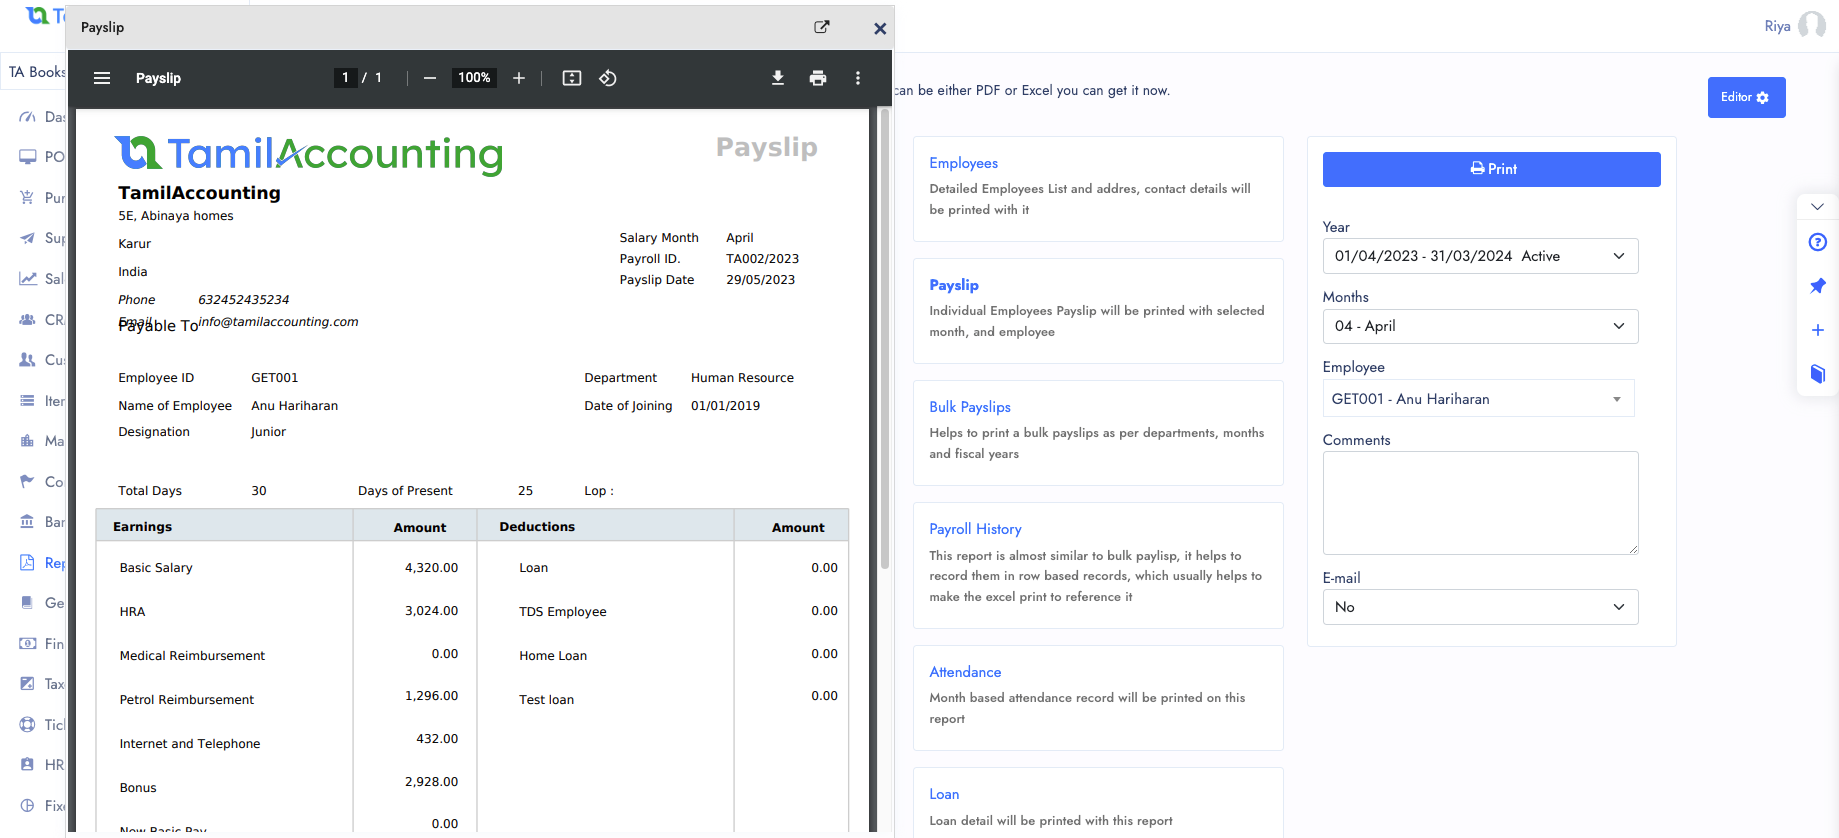The height and width of the screenshot is (838, 1839).
Task: Open the Items sidebar list icon
Action: (x=28, y=401)
